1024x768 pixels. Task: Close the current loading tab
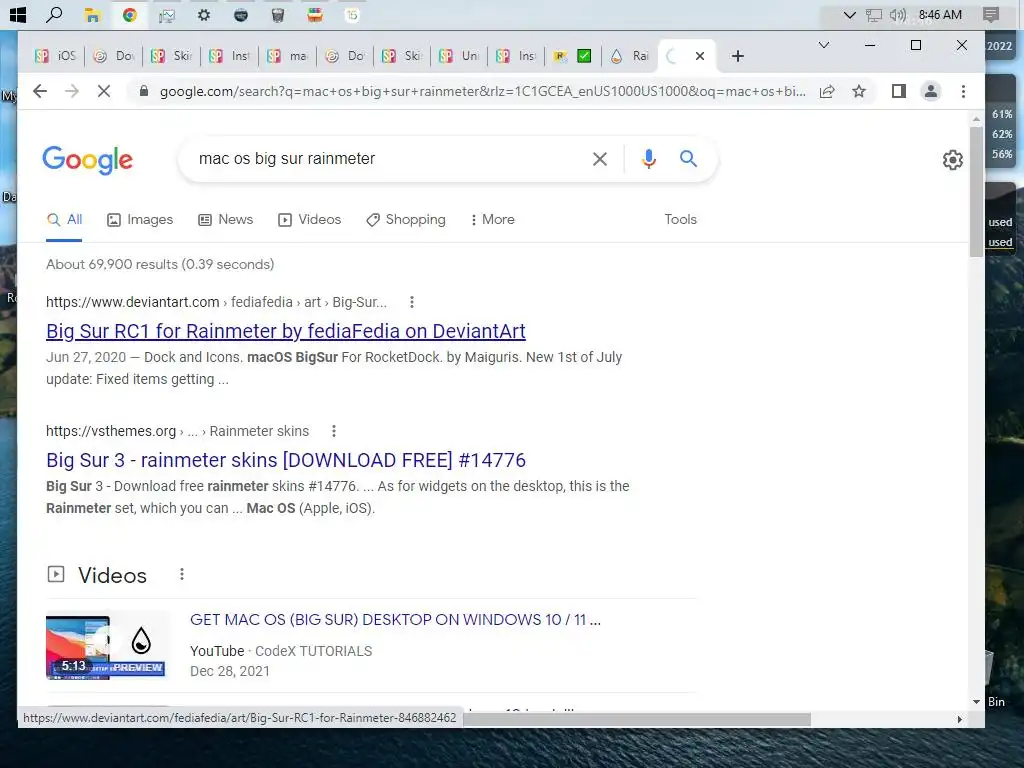coord(700,56)
